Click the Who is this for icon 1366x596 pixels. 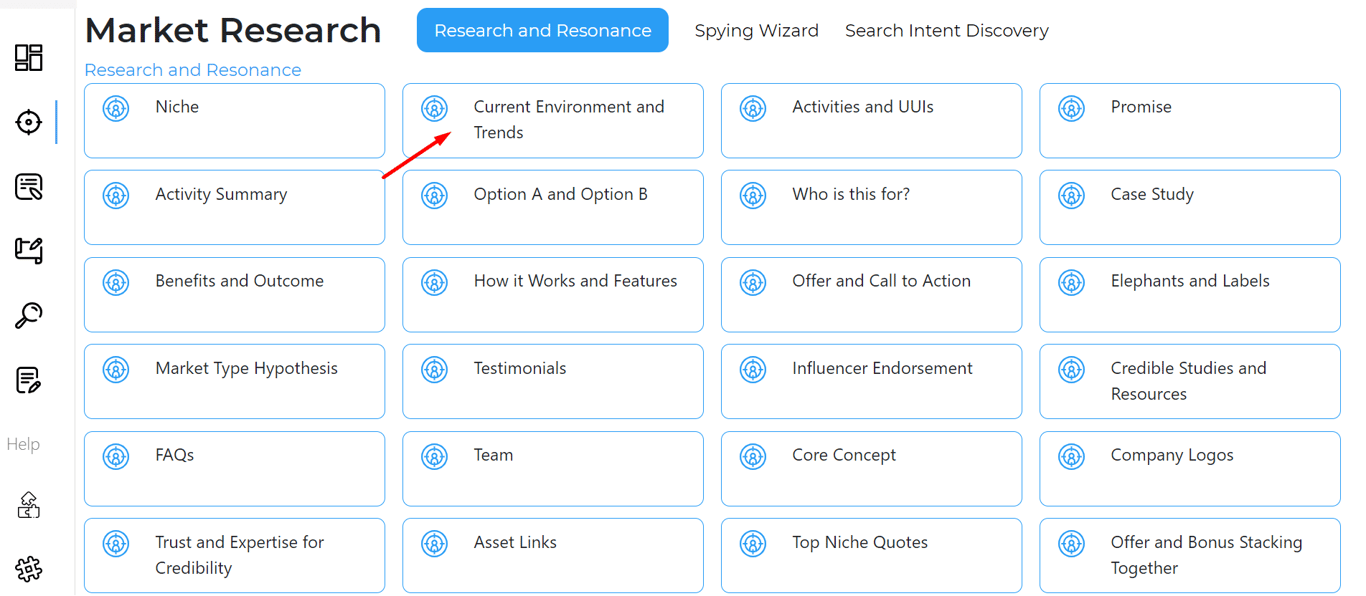pyautogui.click(x=754, y=195)
